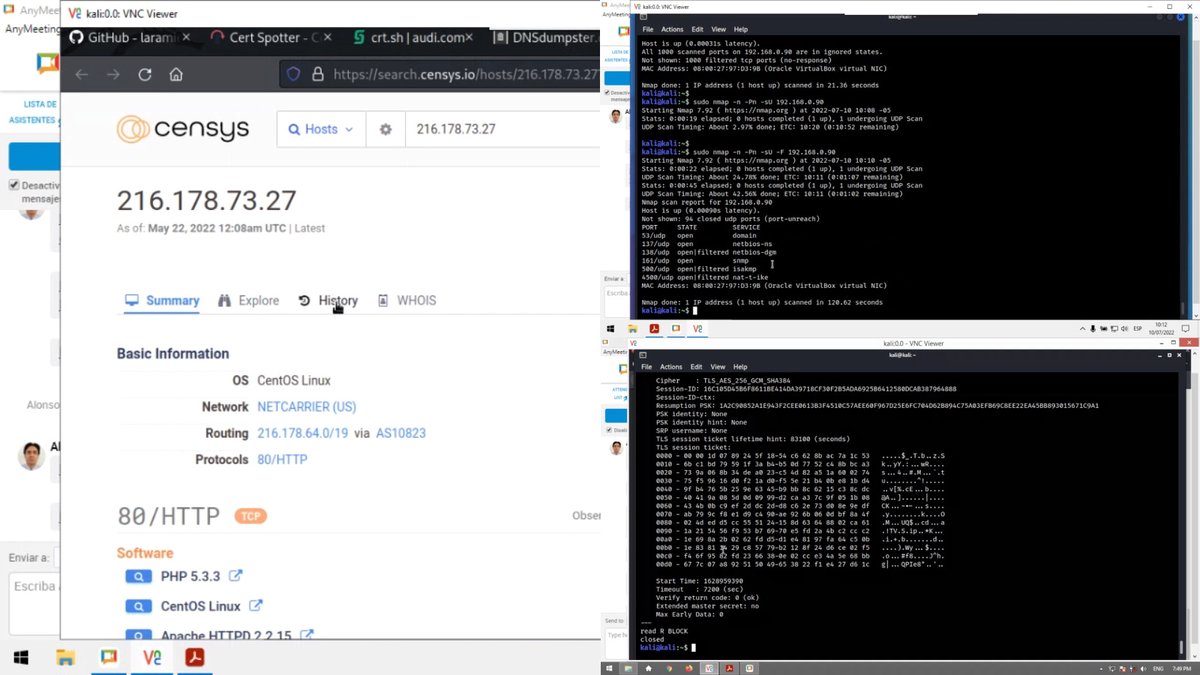Screen dimensions: 1200x675
Task: Open the Firefox home page icon
Action: [x=176, y=75]
